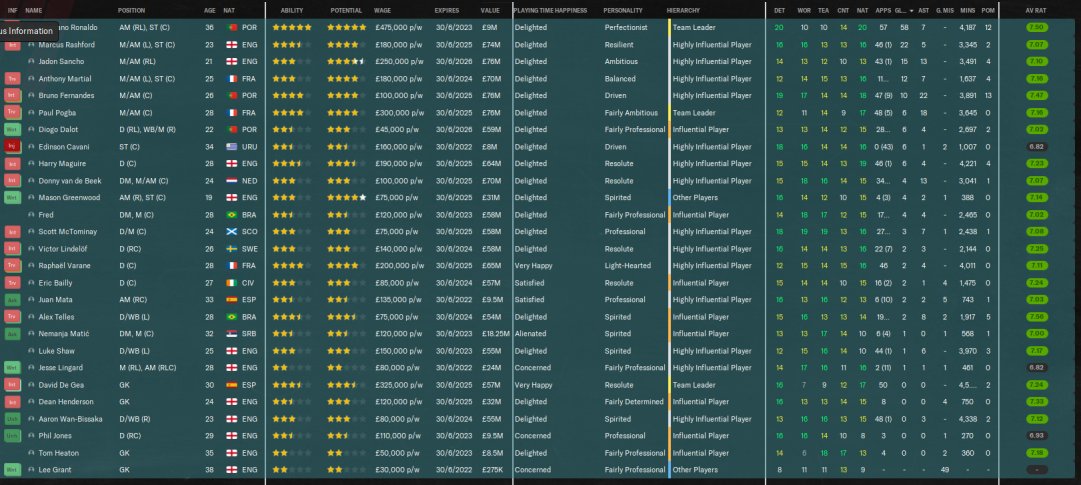Click the Brazil flag in Alex Telles's row
The height and width of the screenshot is (485, 1081).
(x=232, y=317)
